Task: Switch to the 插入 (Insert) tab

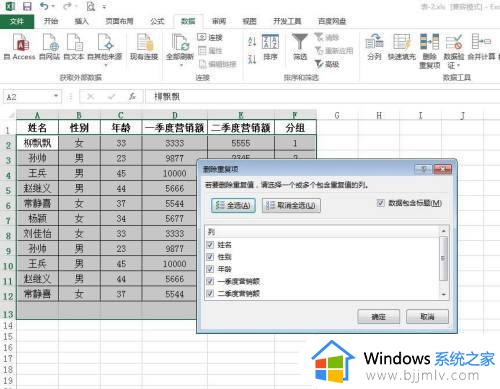Action: (x=81, y=21)
